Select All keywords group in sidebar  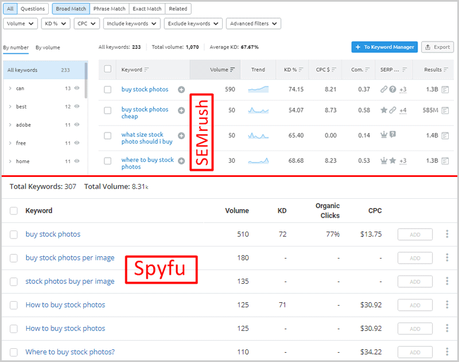point(44,70)
